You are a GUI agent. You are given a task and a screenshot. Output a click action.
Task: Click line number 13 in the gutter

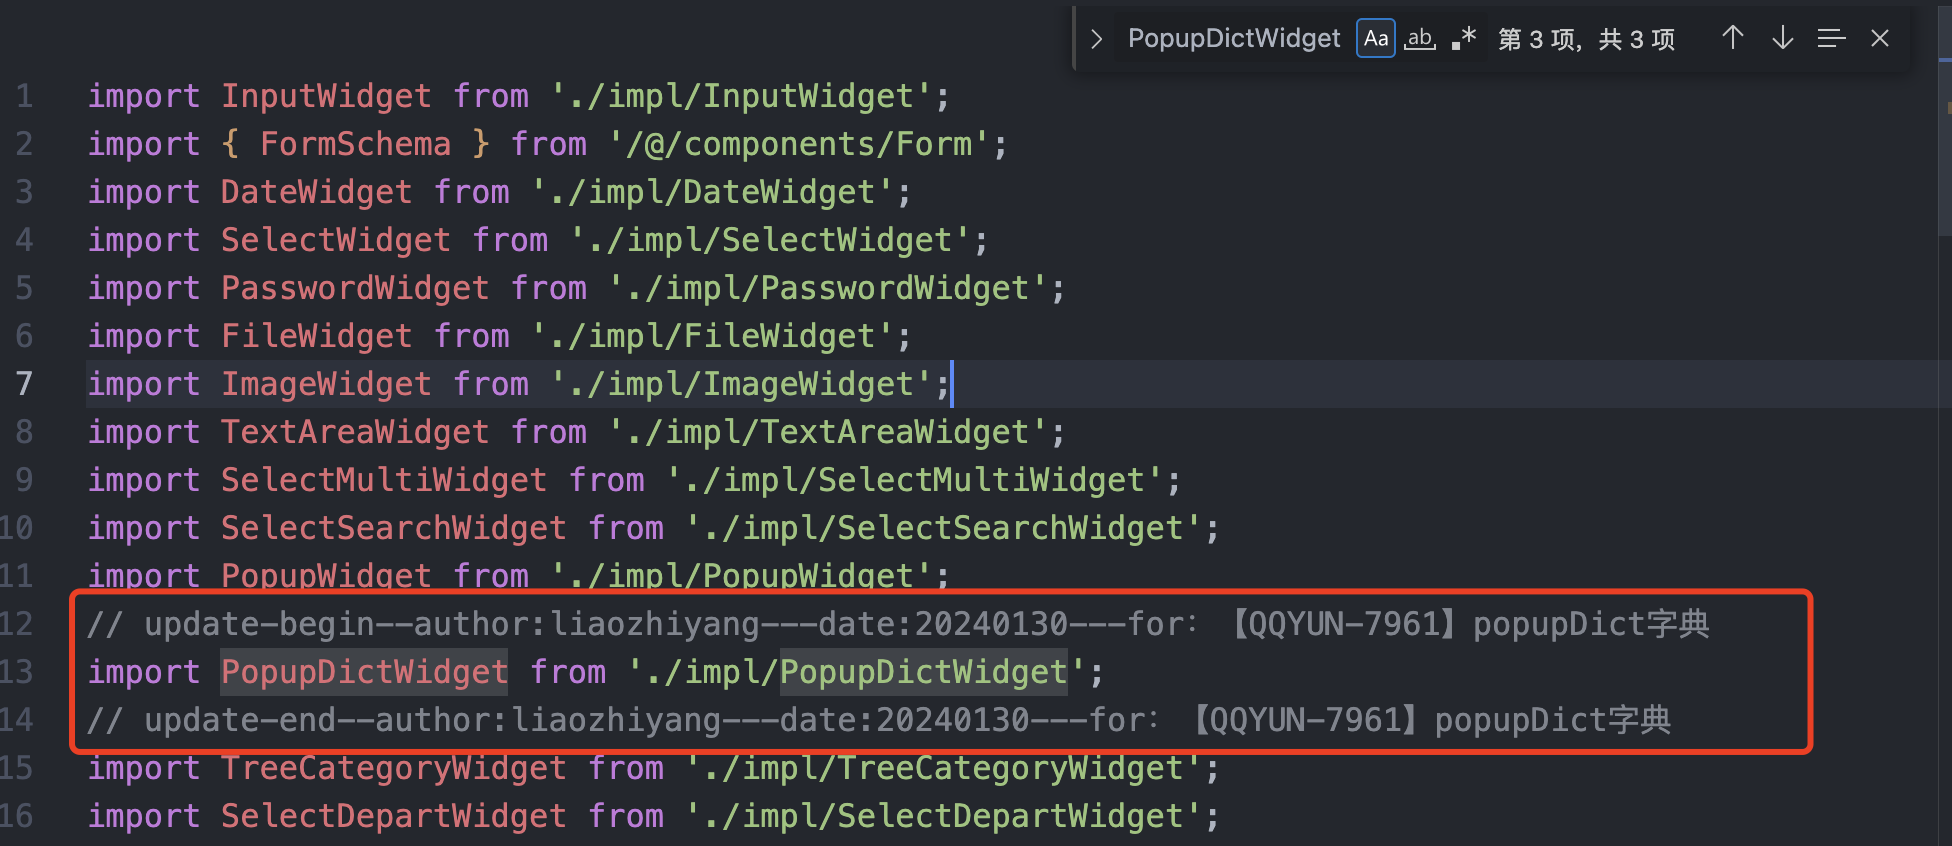pos(18,672)
